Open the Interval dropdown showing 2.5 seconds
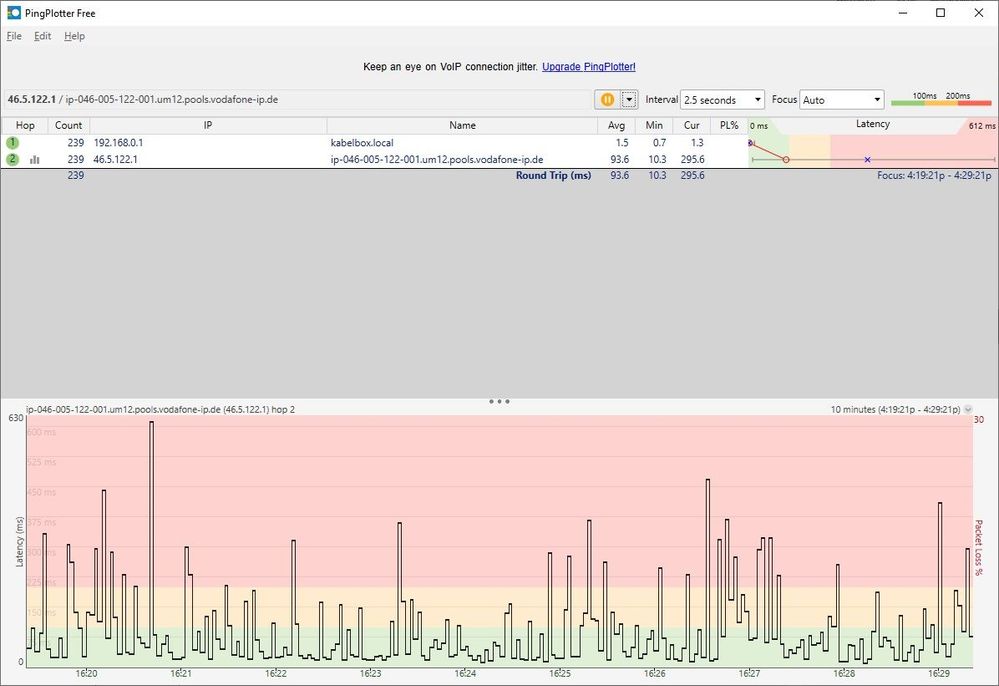Viewport: 999px width, 686px height. coord(722,99)
